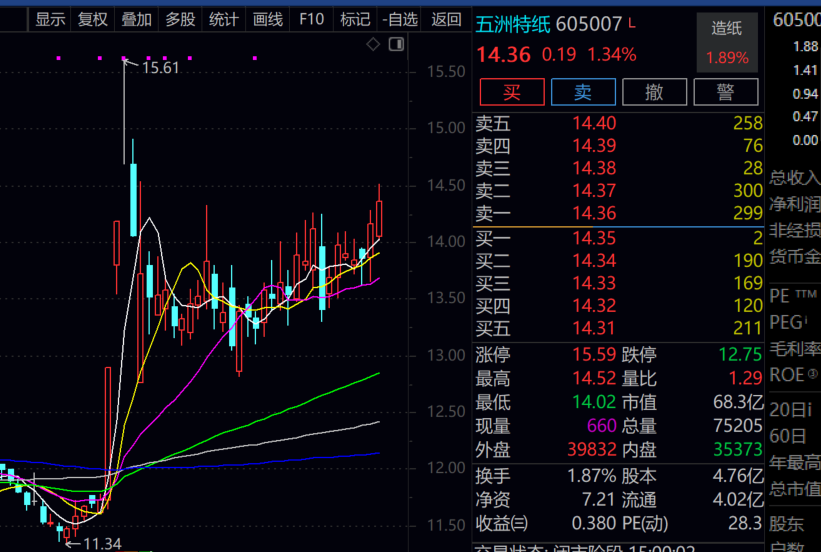Click current price 14.36 in header
Viewport: 821px width, 552px height.
point(503,54)
